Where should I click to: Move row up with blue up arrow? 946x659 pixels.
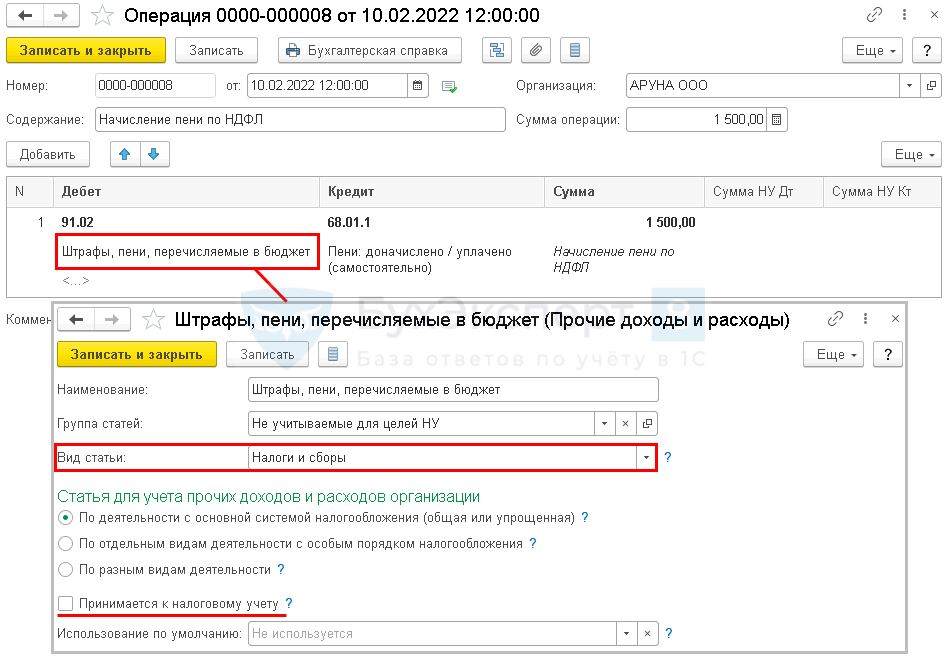[125, 154]
